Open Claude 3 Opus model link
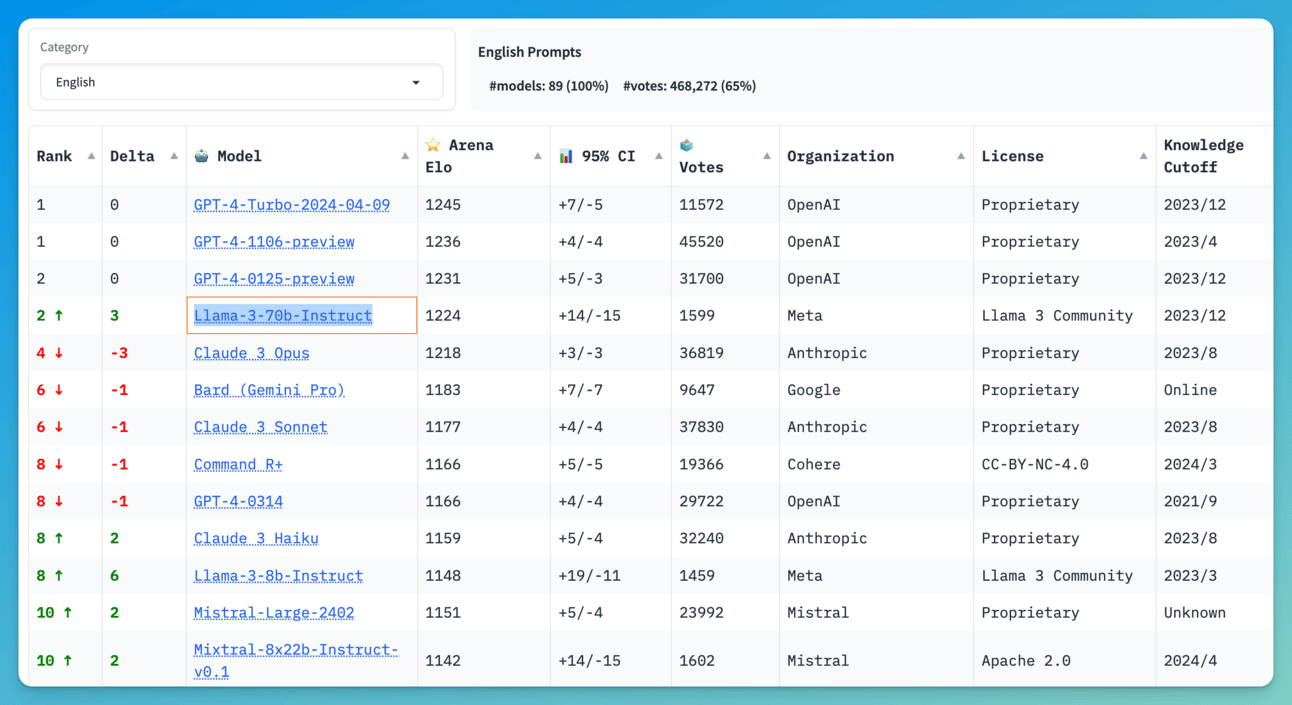The height and width of the screenshot is (705, 1292). tap(252, 353)
